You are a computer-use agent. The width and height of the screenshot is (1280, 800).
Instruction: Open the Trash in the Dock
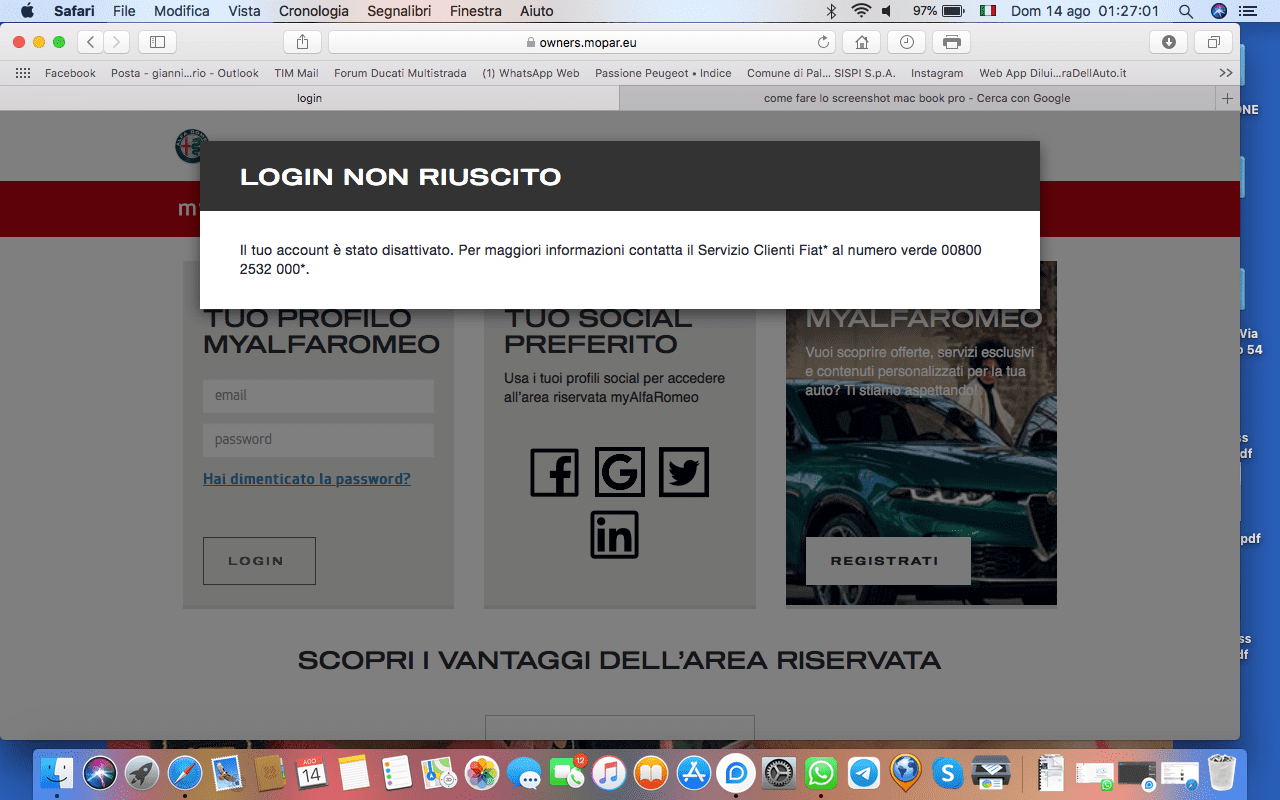coord(1222,773)
